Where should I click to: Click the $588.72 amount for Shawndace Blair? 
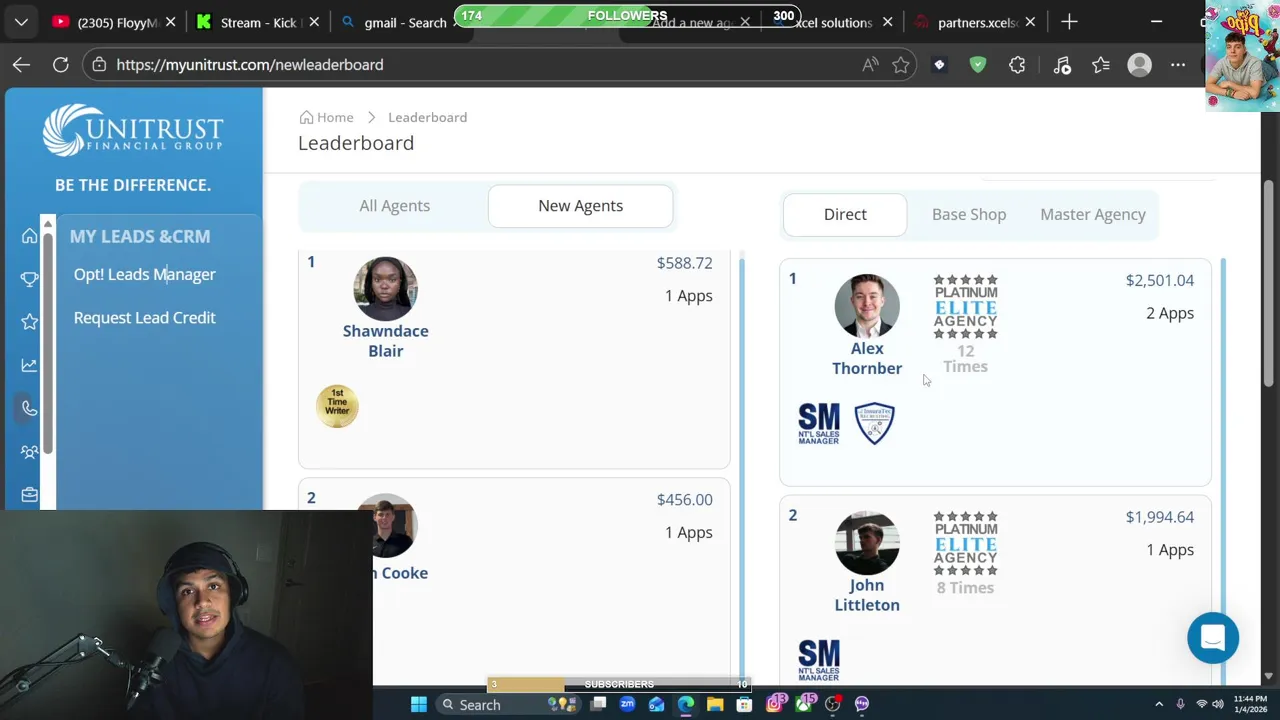(x=685, y=264)
